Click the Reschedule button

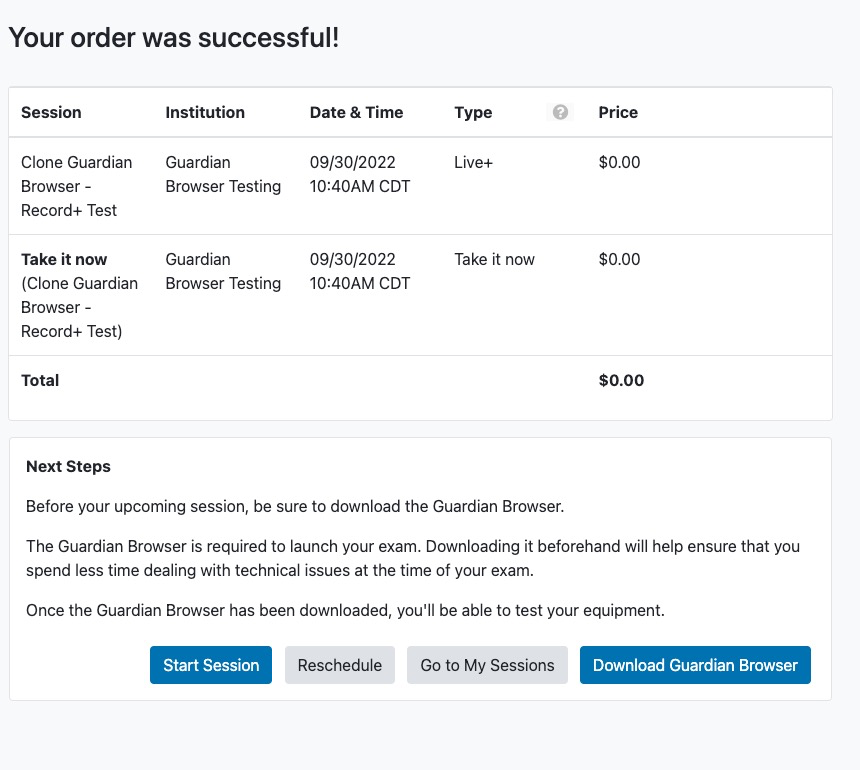340,665
